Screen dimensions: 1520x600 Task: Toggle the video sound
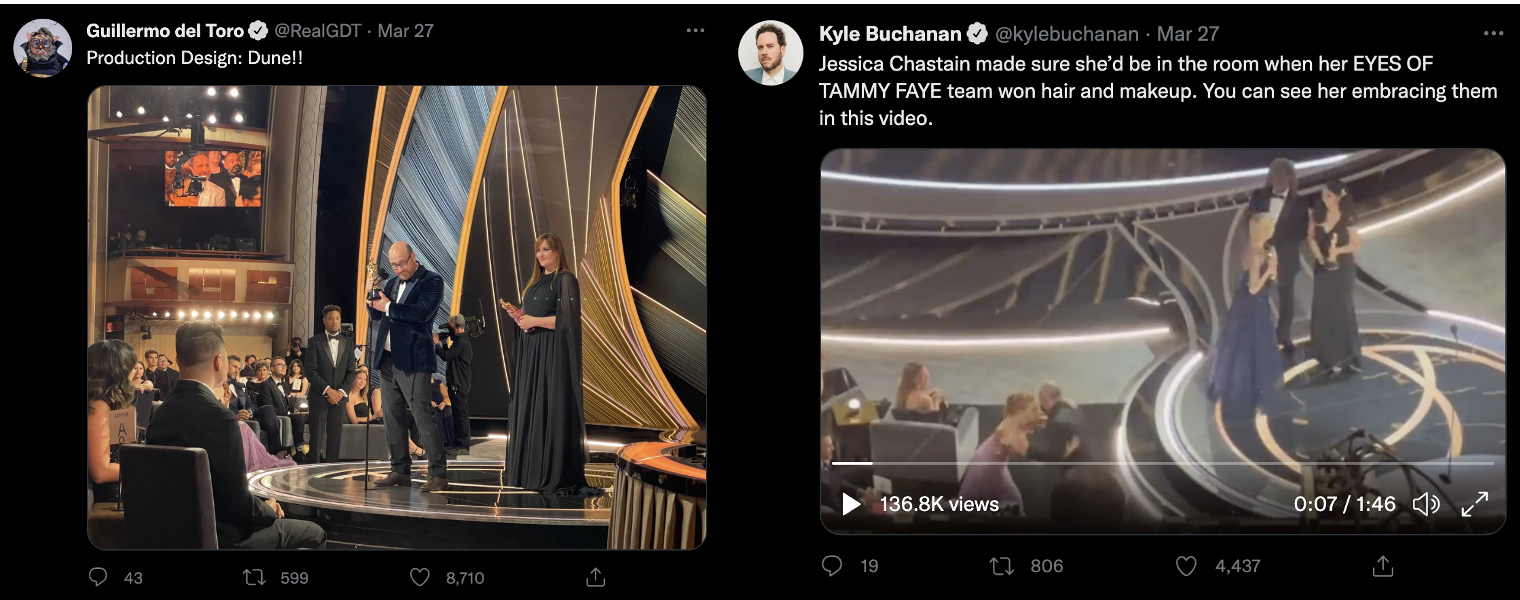click(x=1425, y=504)
